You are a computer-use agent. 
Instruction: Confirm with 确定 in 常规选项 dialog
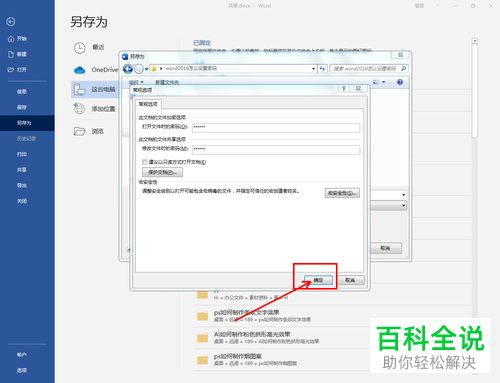point(318,280)
